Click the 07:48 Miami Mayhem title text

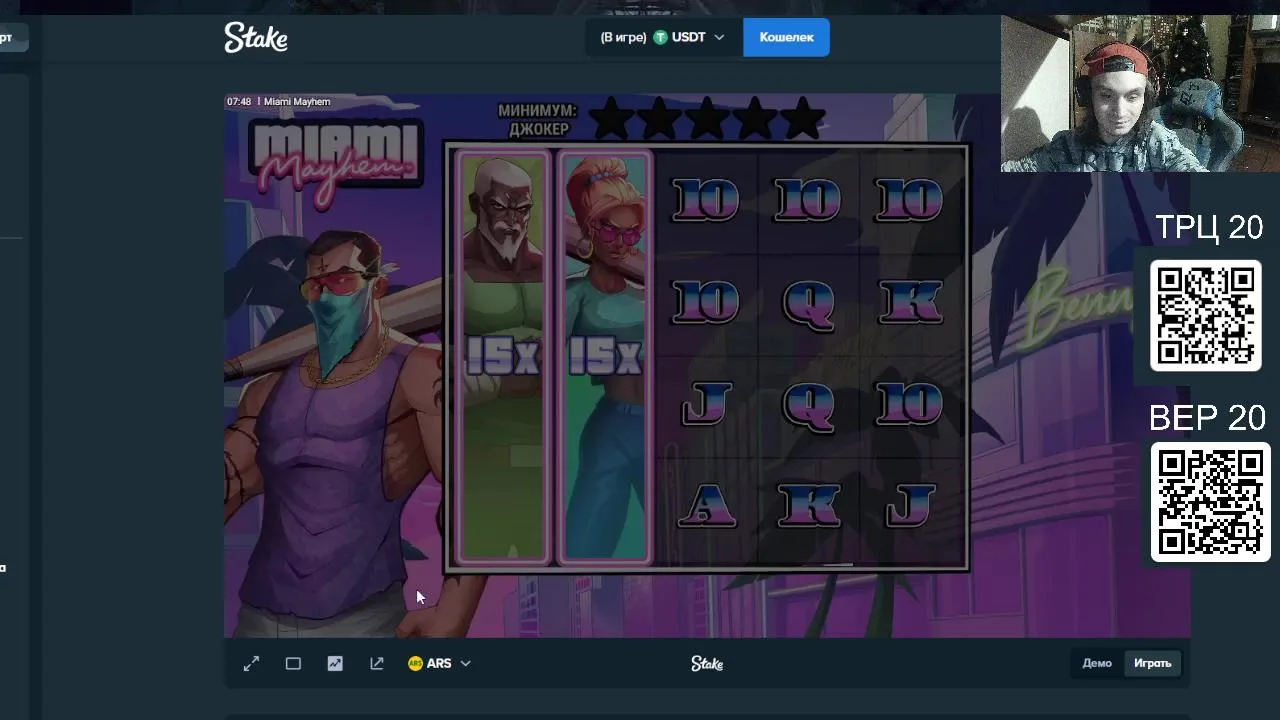(x=278, y=101)
